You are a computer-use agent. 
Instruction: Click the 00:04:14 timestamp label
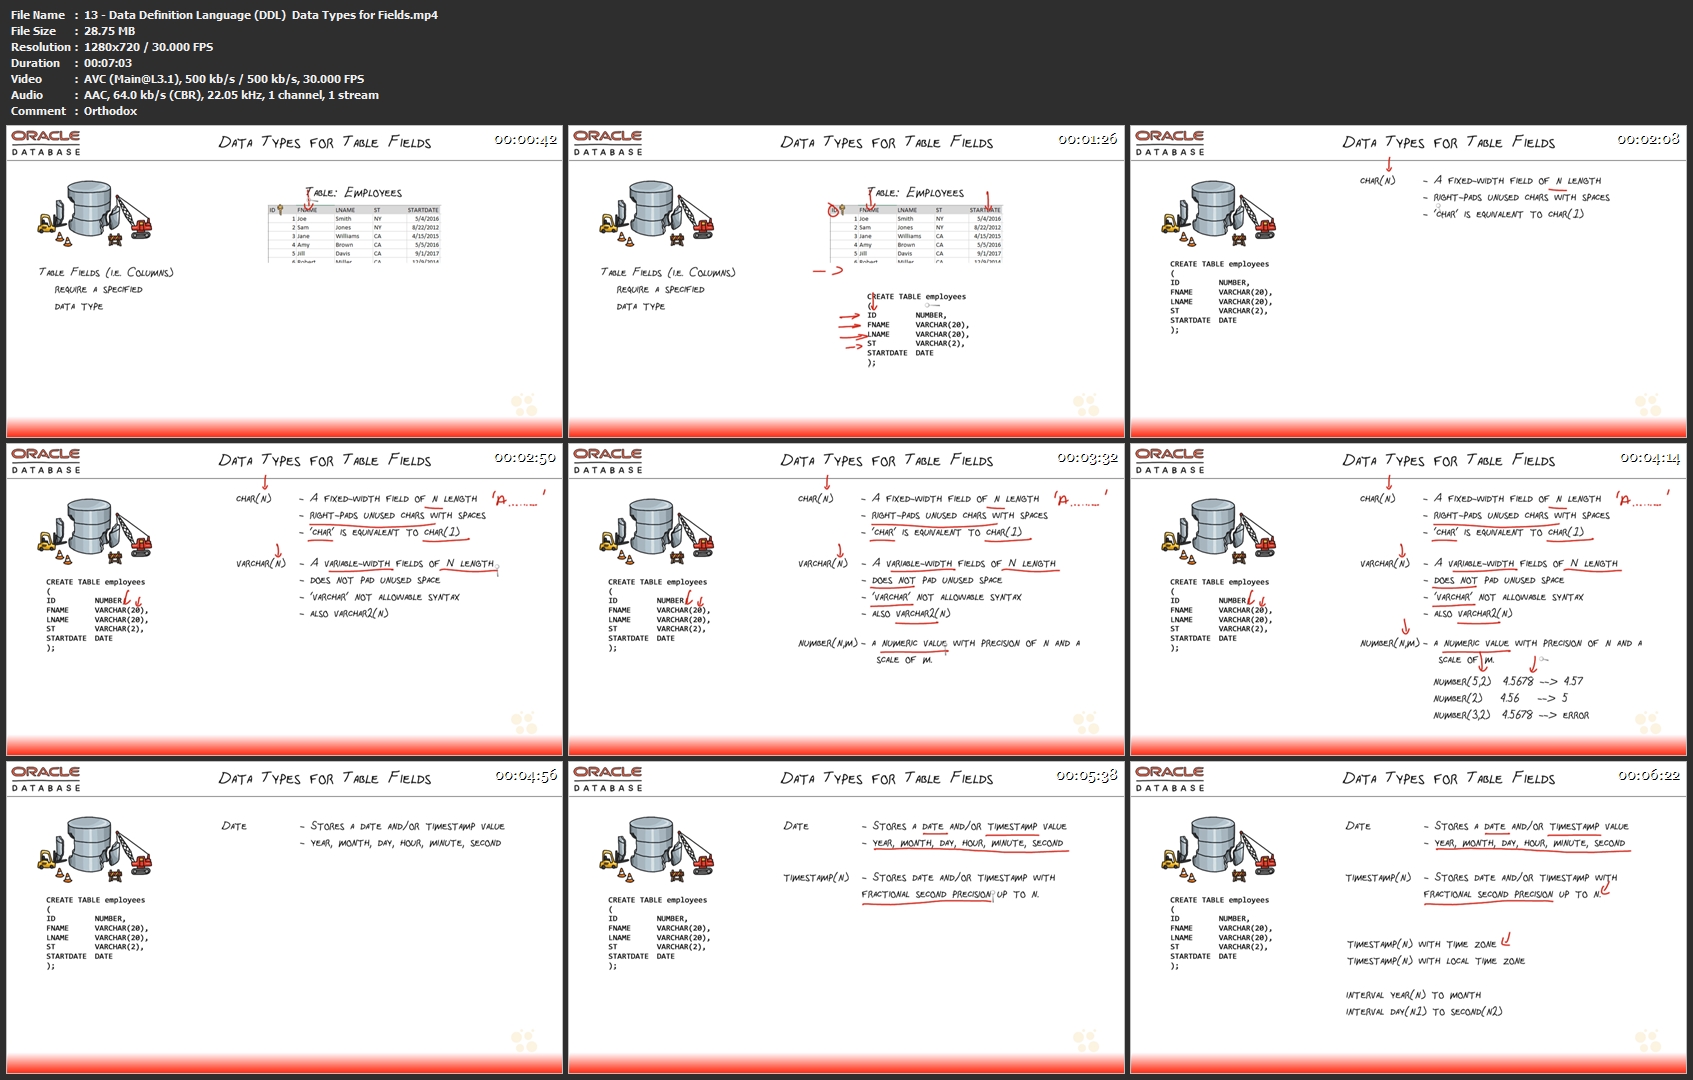point(1649,457)
